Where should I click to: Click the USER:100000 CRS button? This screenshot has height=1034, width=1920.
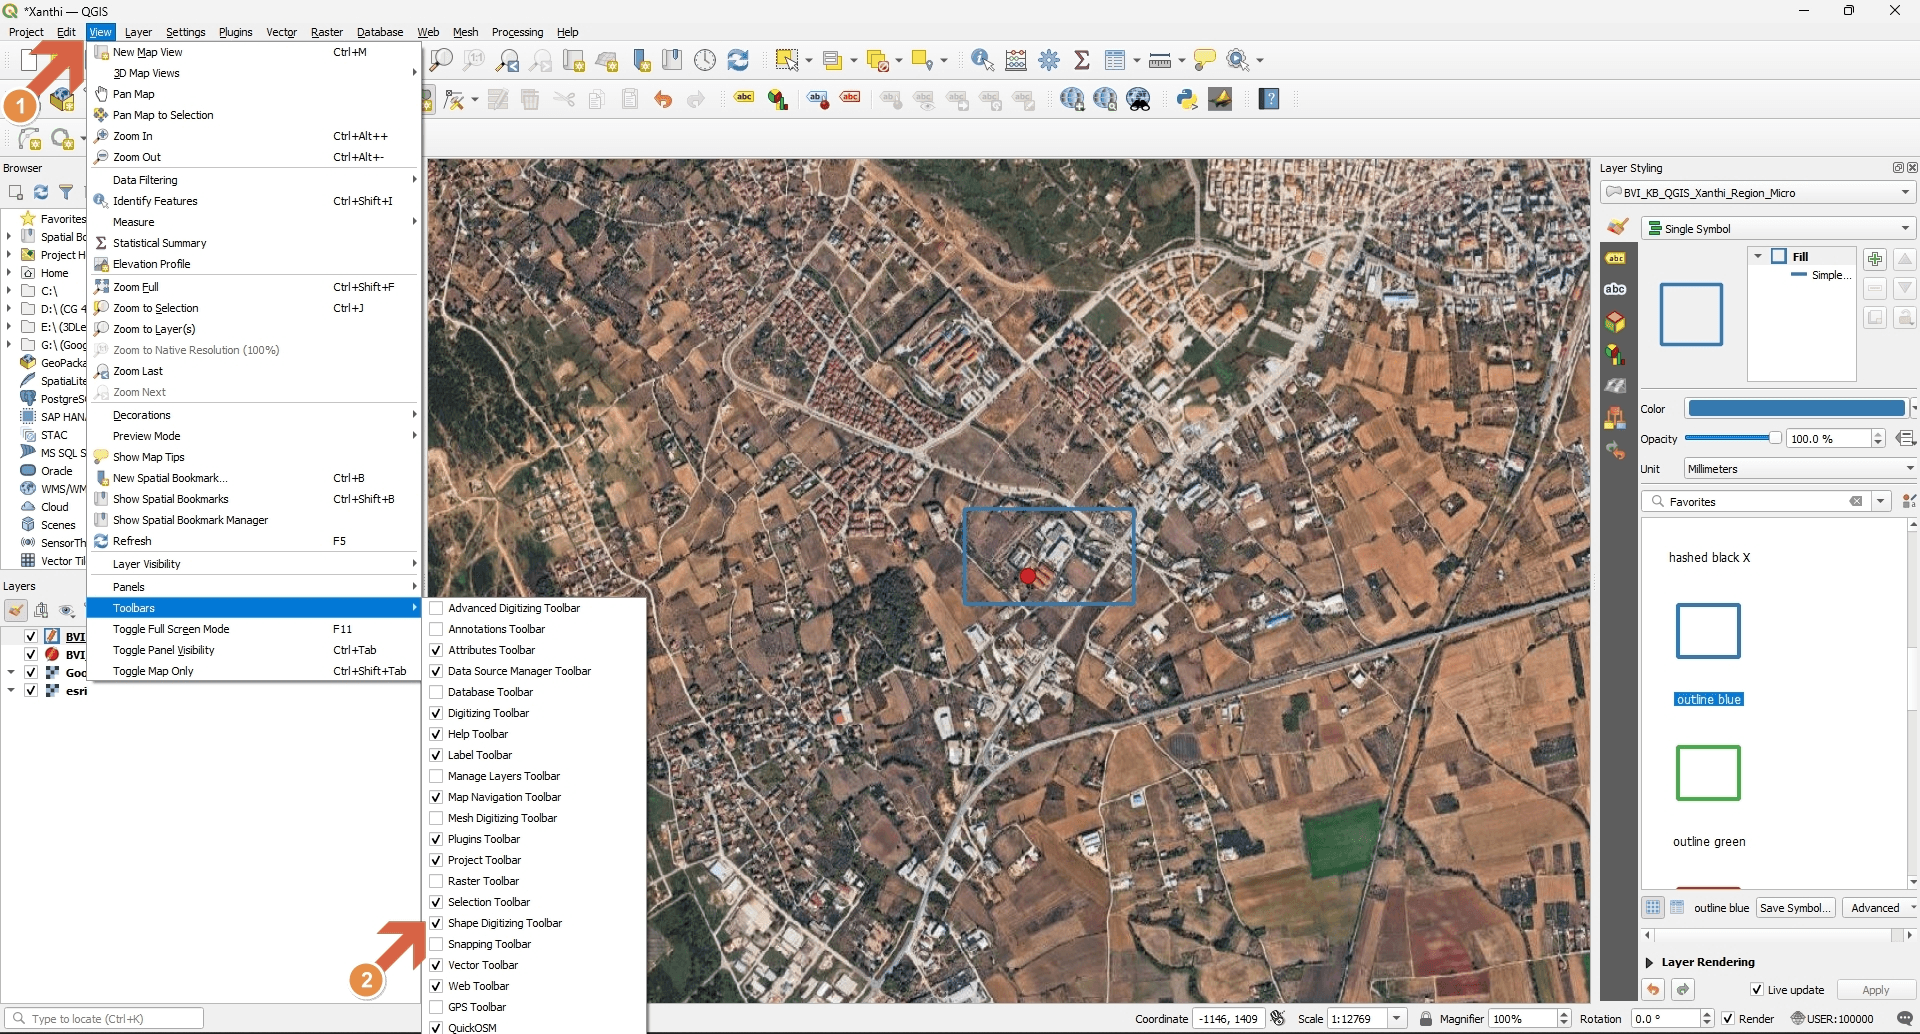coord(1832,1019)
